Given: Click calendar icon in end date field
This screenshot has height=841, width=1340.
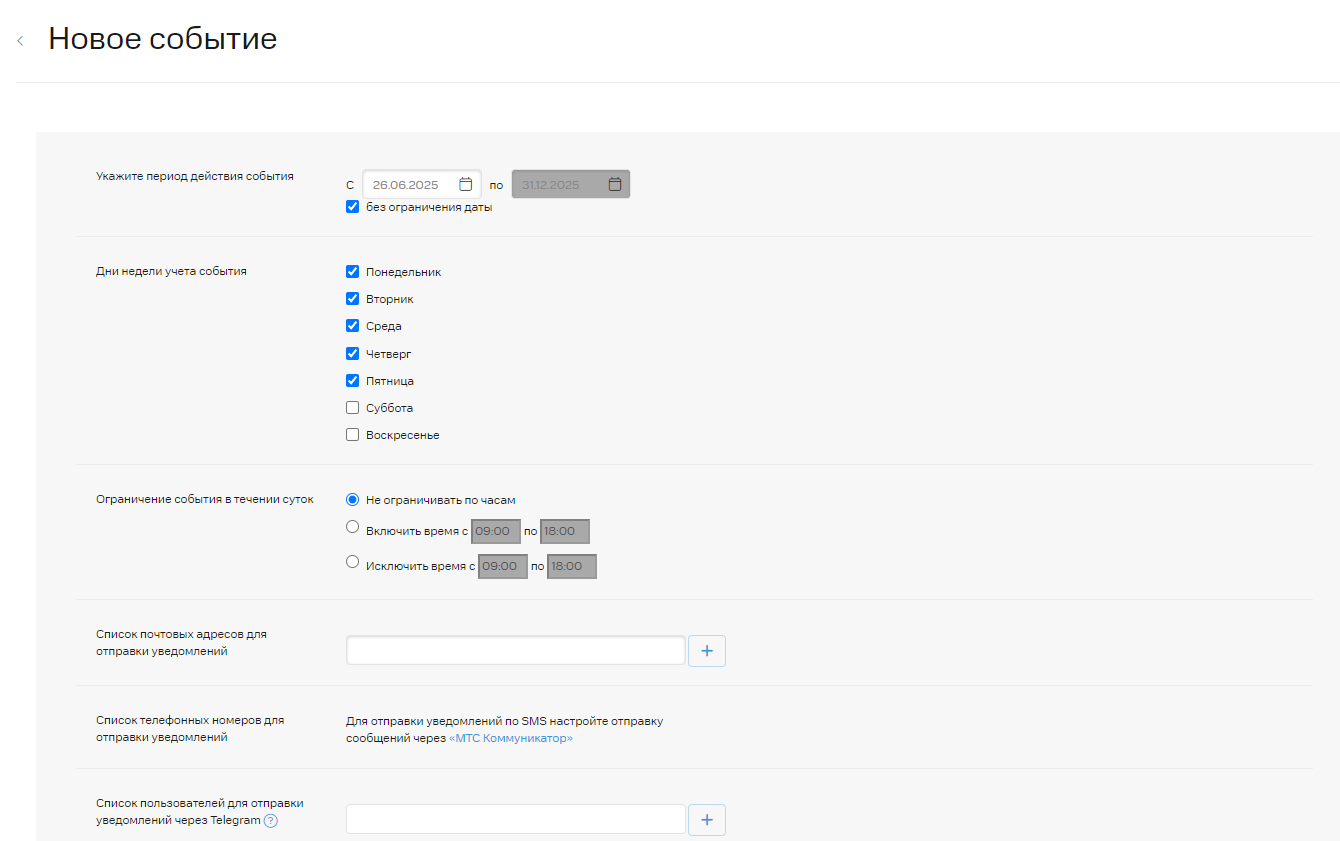Looking at the screenshot, I should point(615,184).
